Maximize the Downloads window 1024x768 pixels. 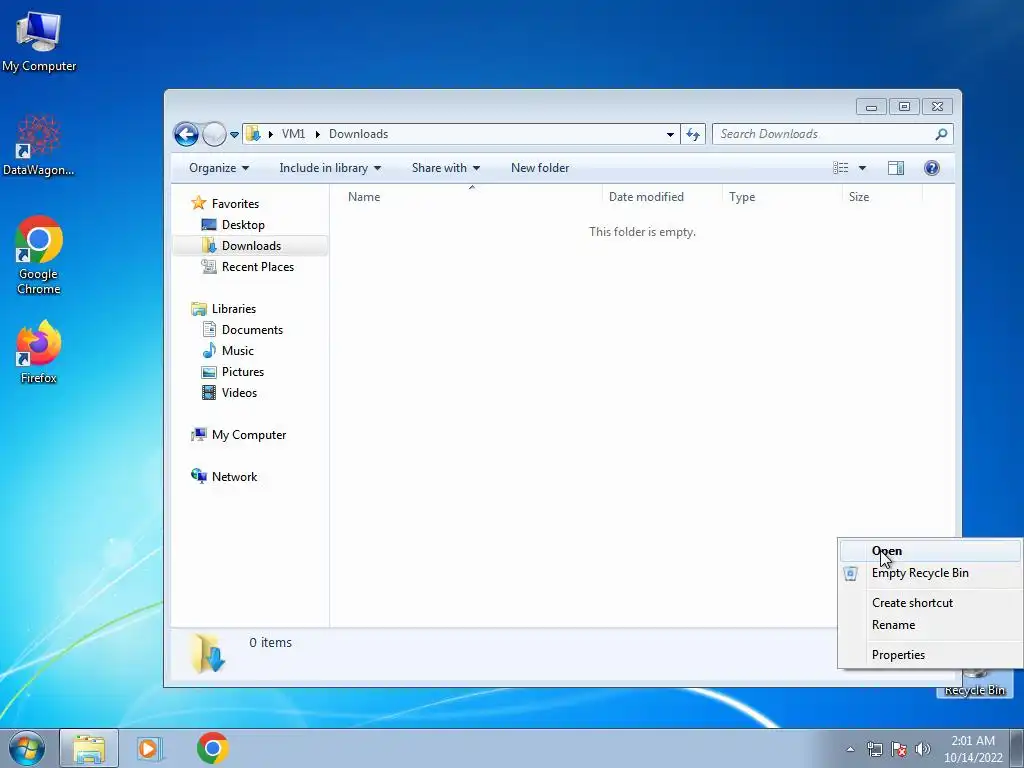coord(904,106)
